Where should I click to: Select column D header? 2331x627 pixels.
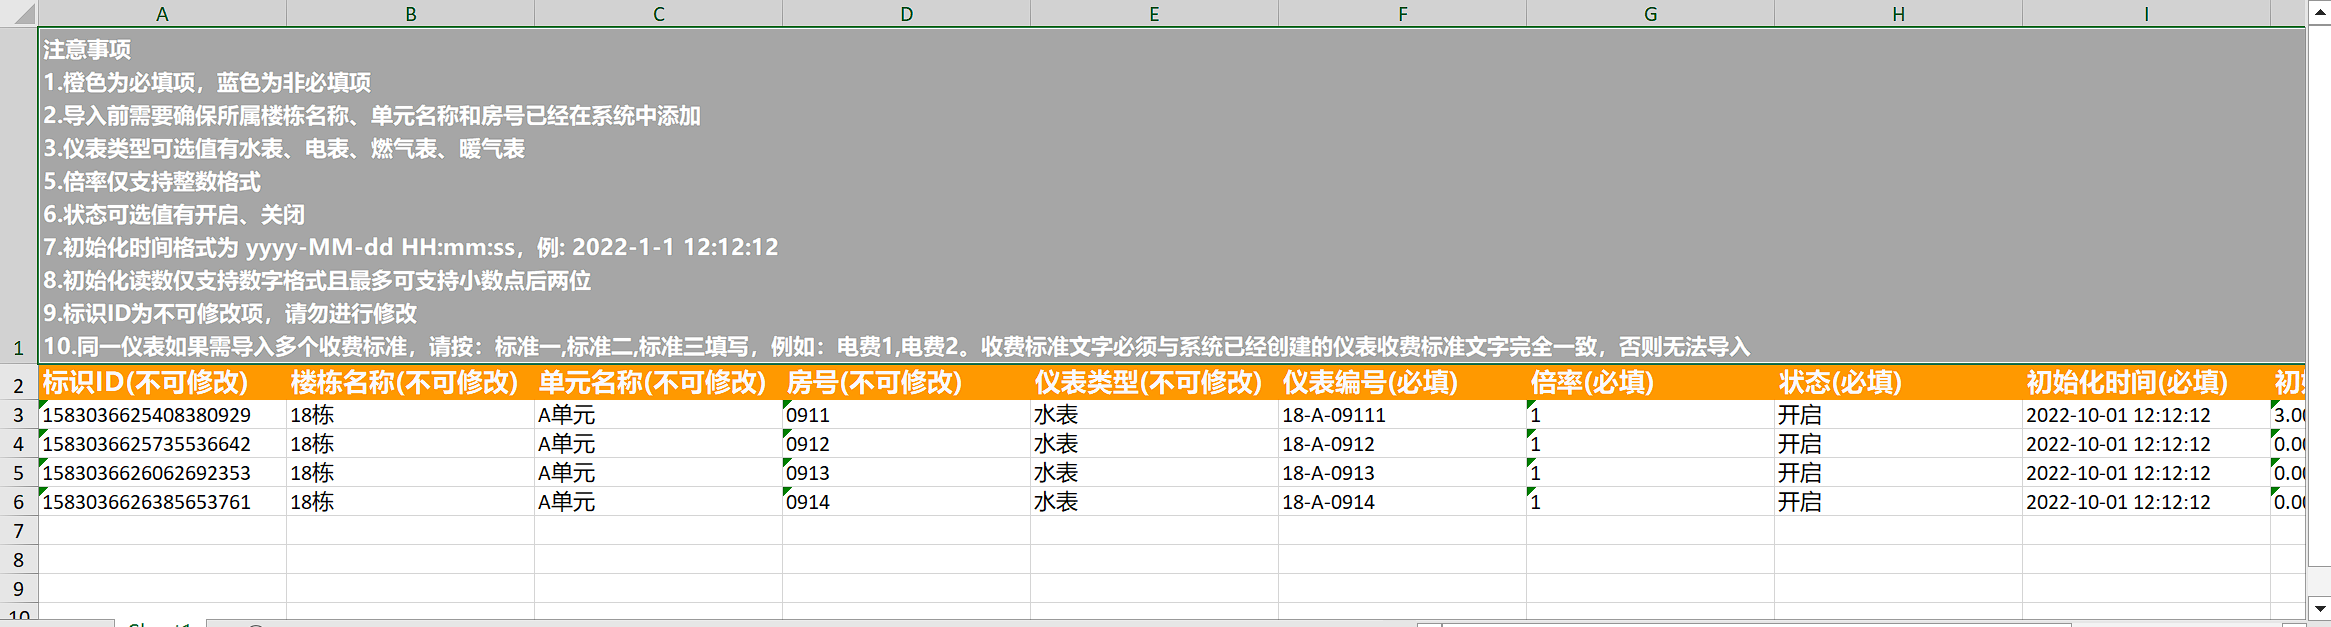[x=906, y=13]
